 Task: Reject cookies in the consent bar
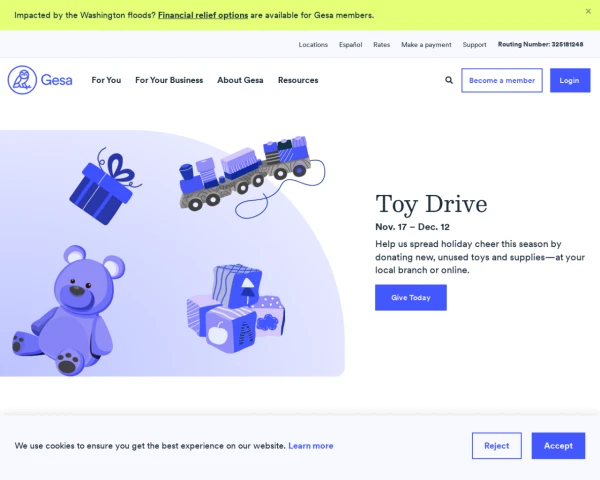[x=496, y=446]
